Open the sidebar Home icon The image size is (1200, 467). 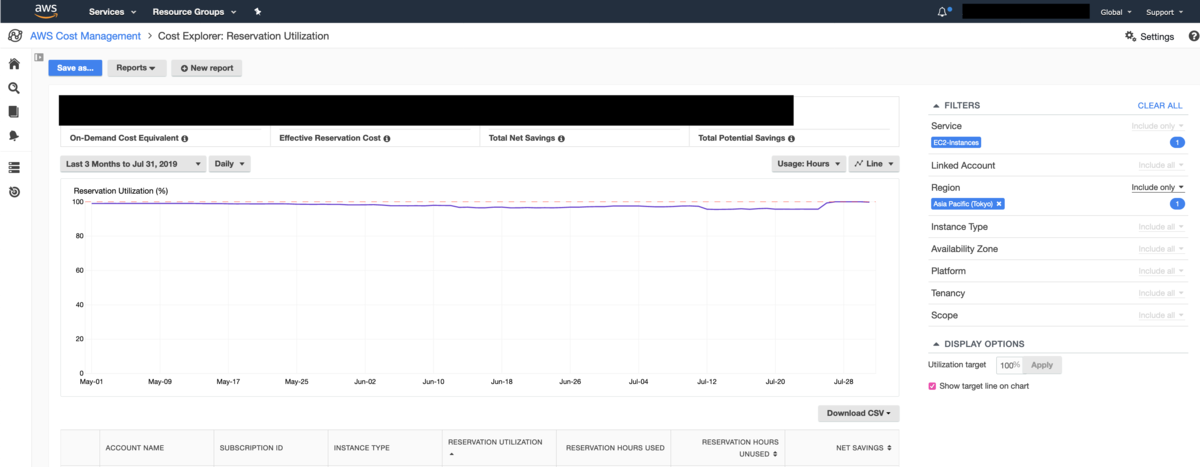14,64
